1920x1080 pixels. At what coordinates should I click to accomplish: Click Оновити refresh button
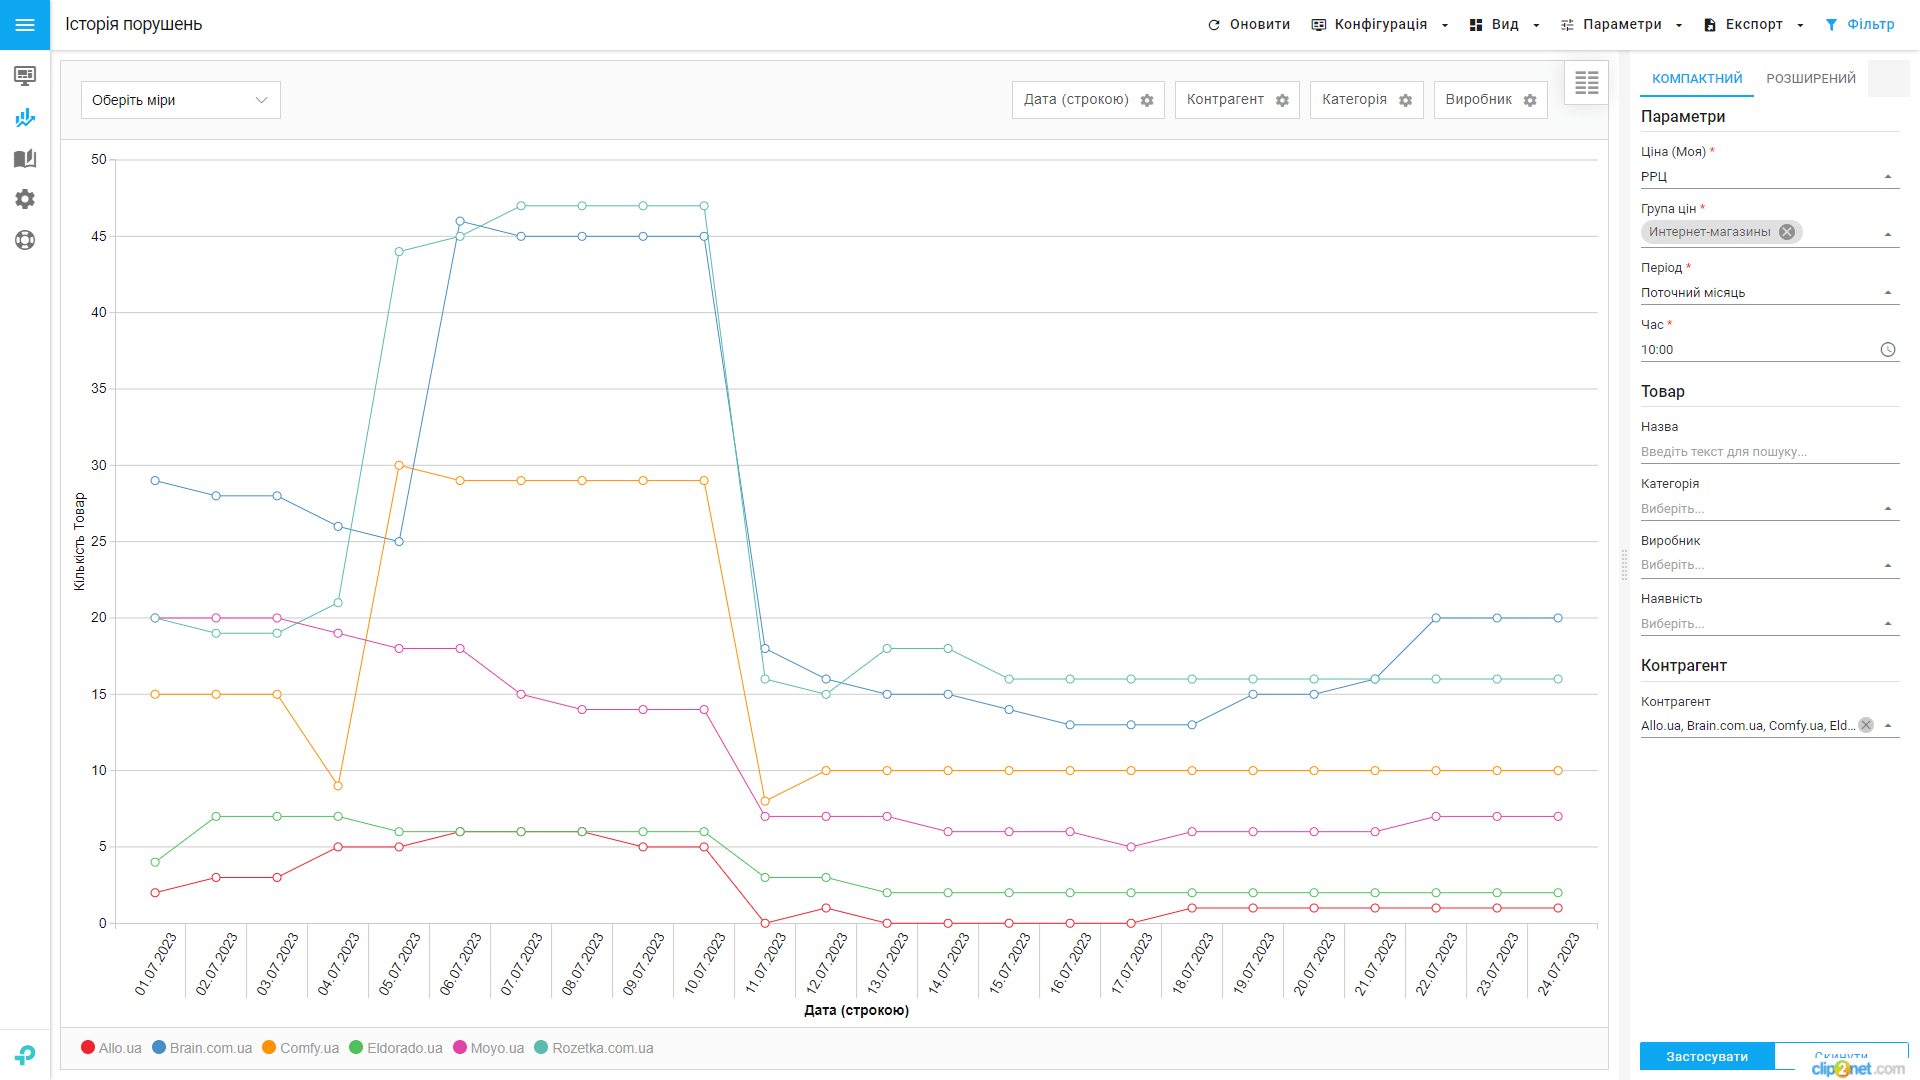click(x=1248, y=25)
